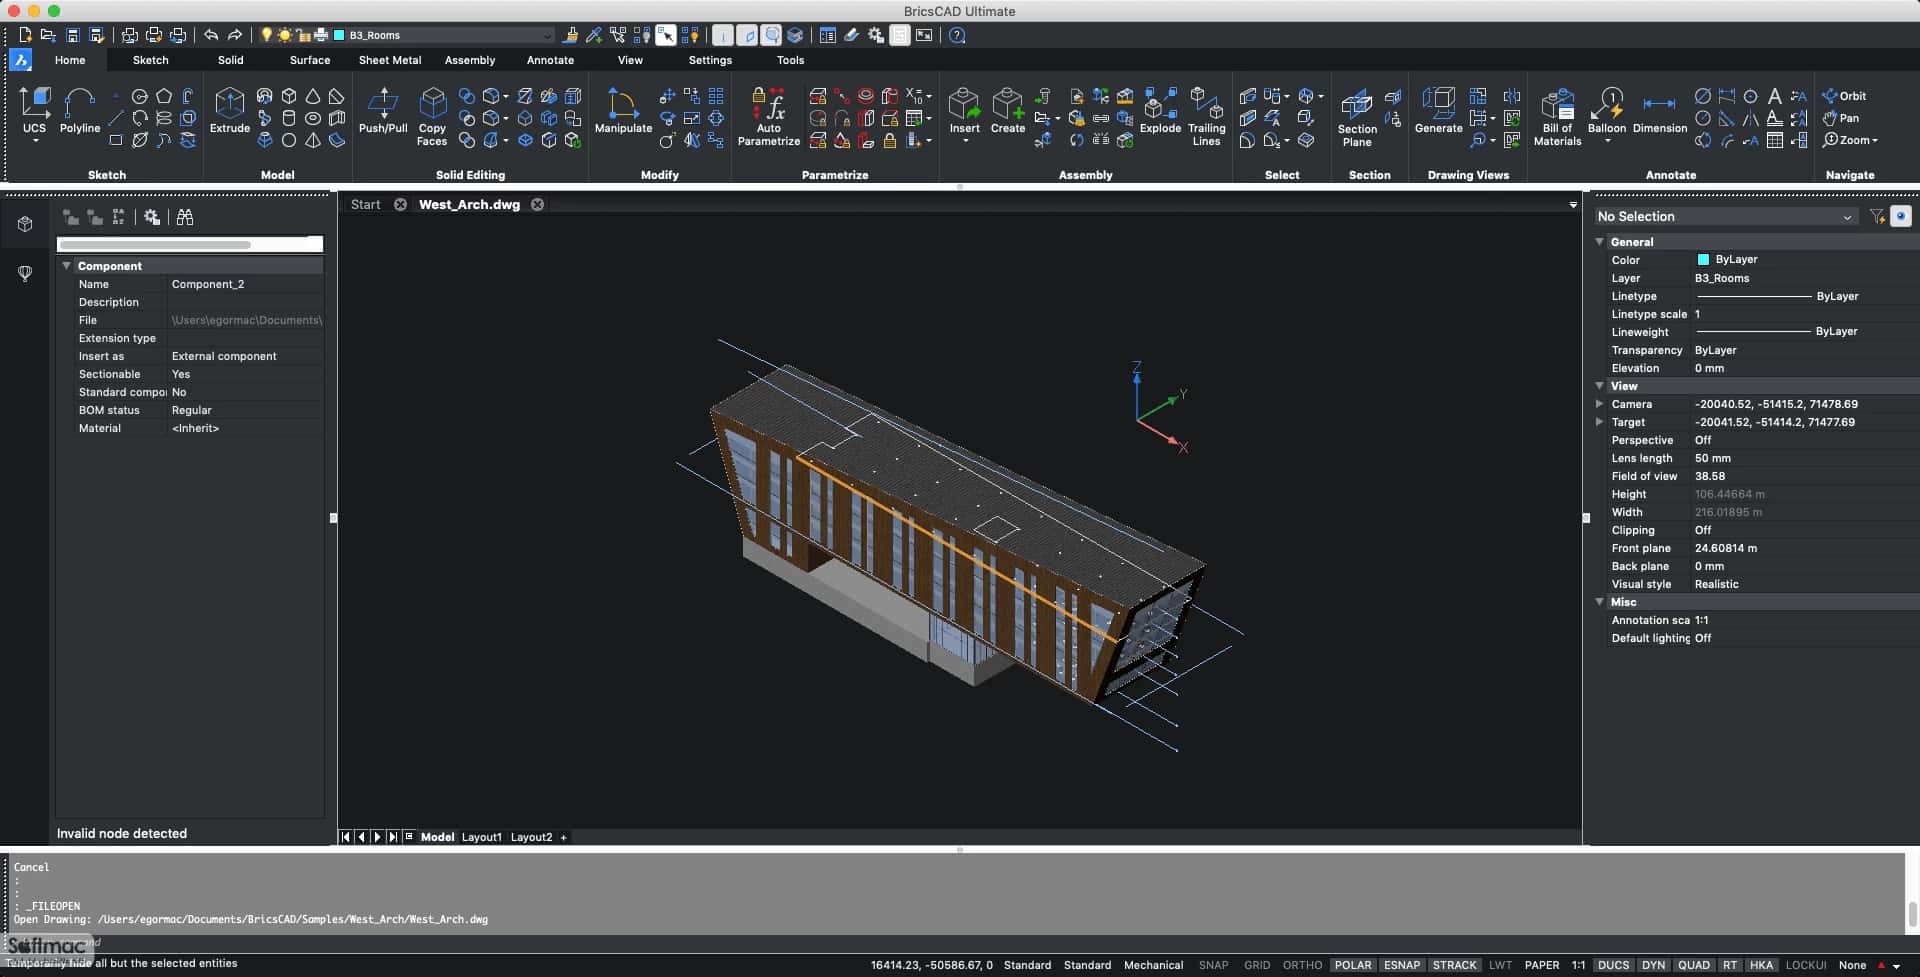Toggle LWT lineweight display

tap(1500, 965)
